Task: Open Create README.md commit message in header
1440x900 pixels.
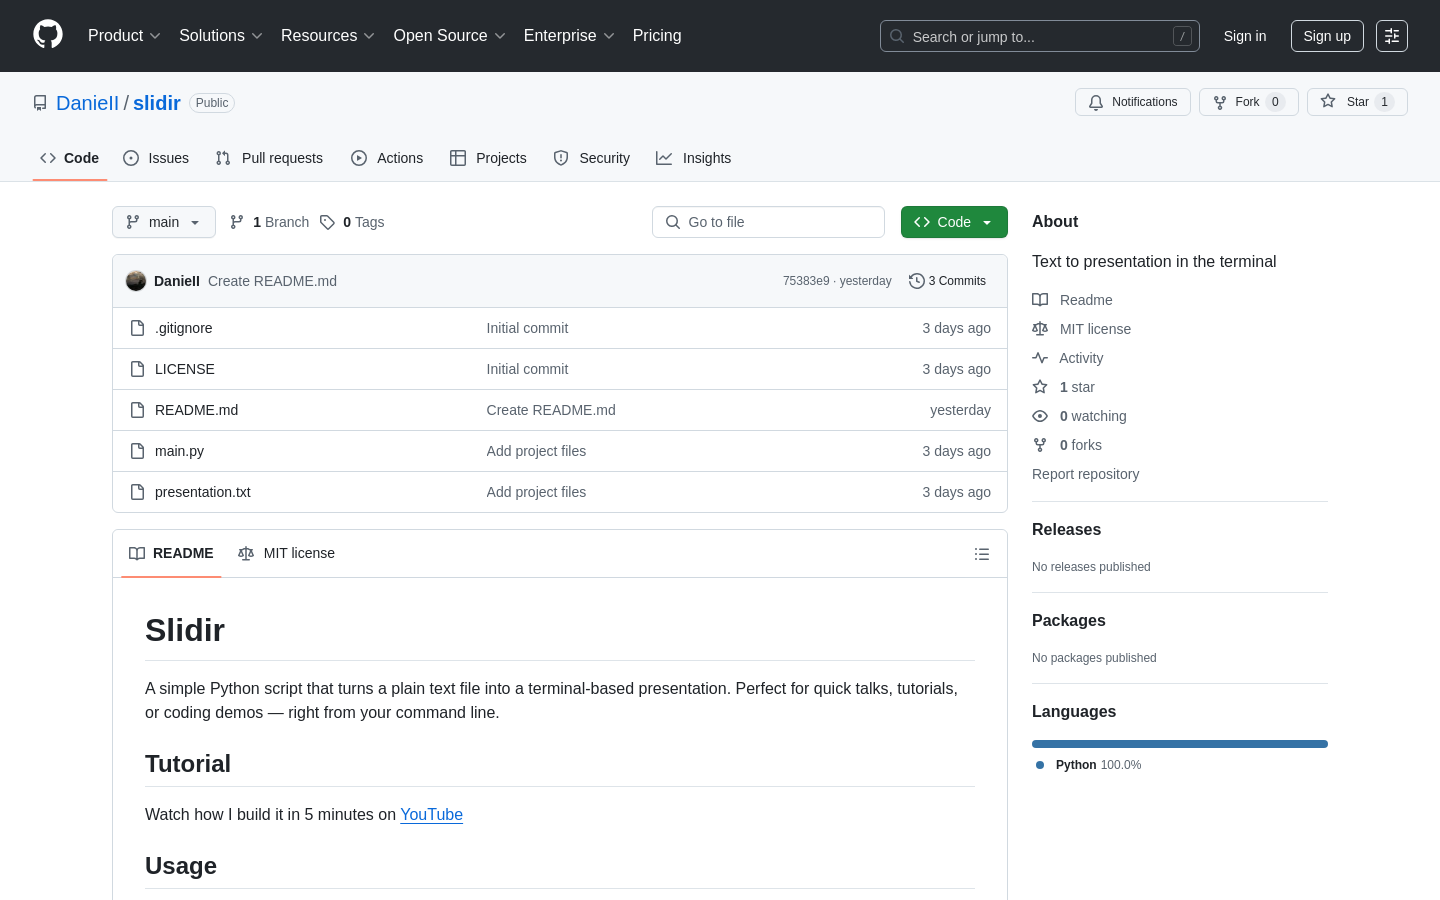Action: (x=272, y=281)
